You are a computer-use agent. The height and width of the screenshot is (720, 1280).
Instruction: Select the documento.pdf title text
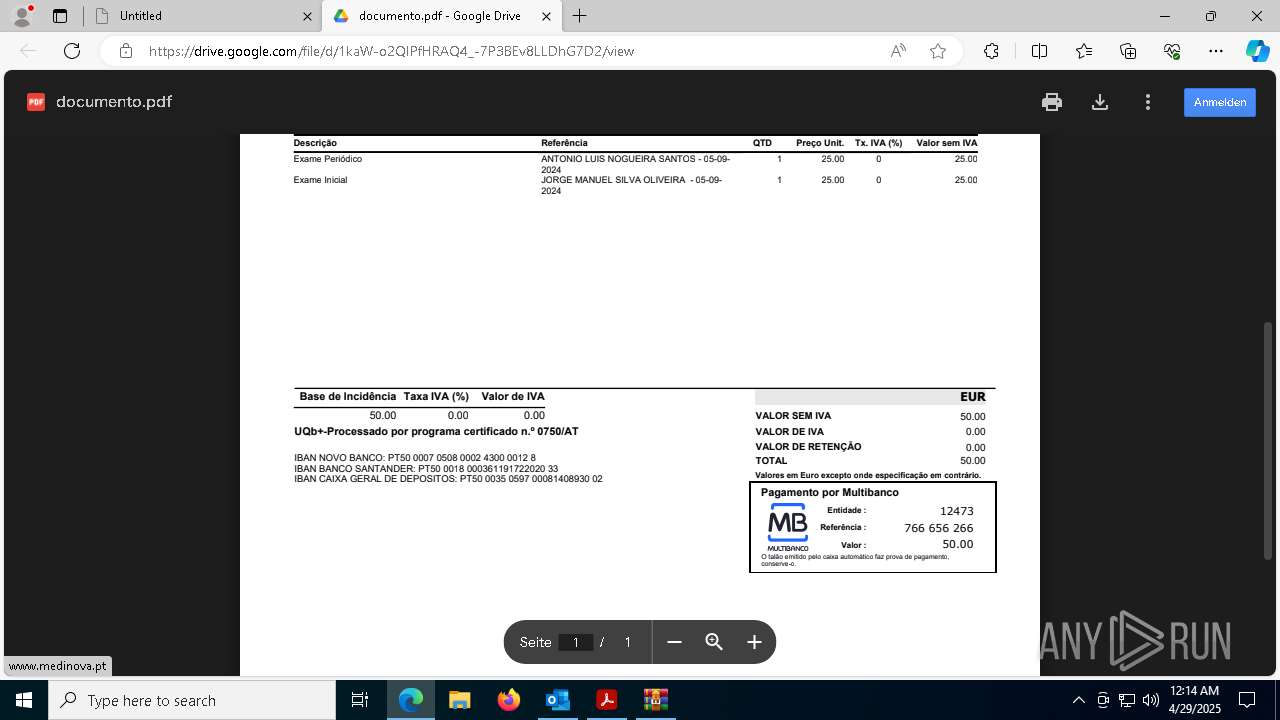pos(114,102)
